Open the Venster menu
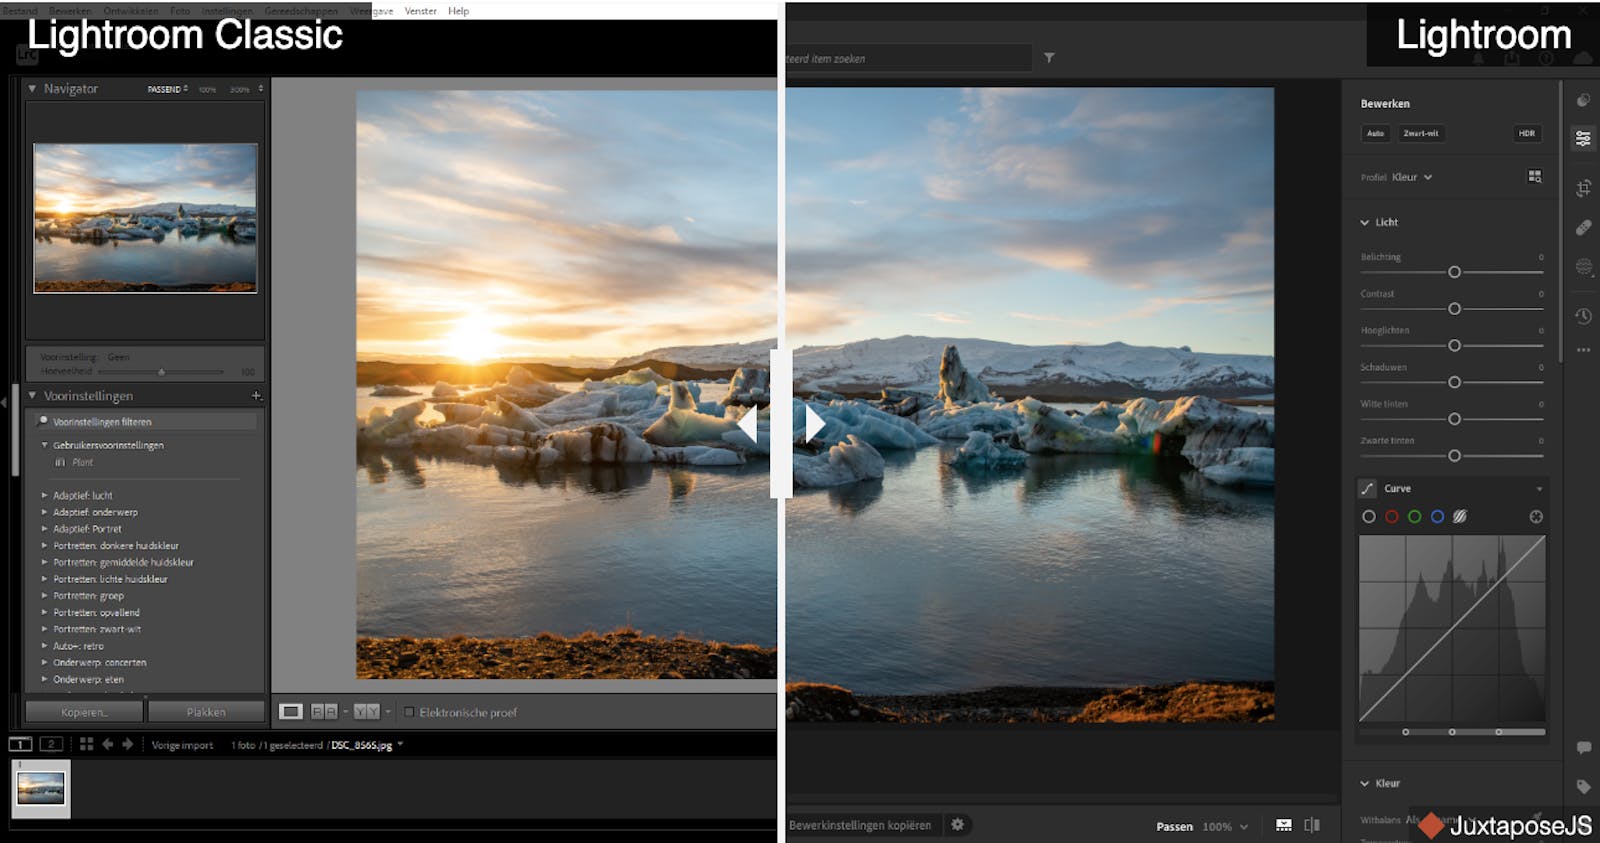 point(420,11)
